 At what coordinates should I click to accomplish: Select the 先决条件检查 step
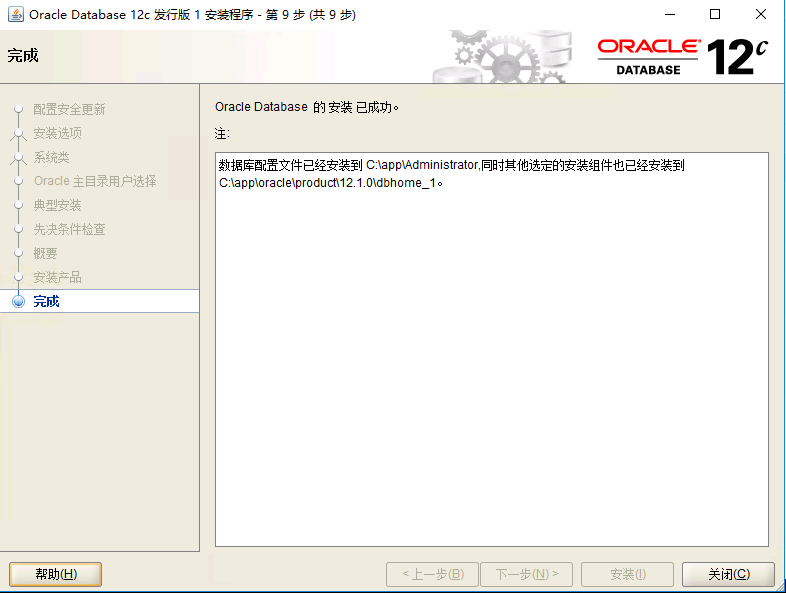[x=69, y=229]
